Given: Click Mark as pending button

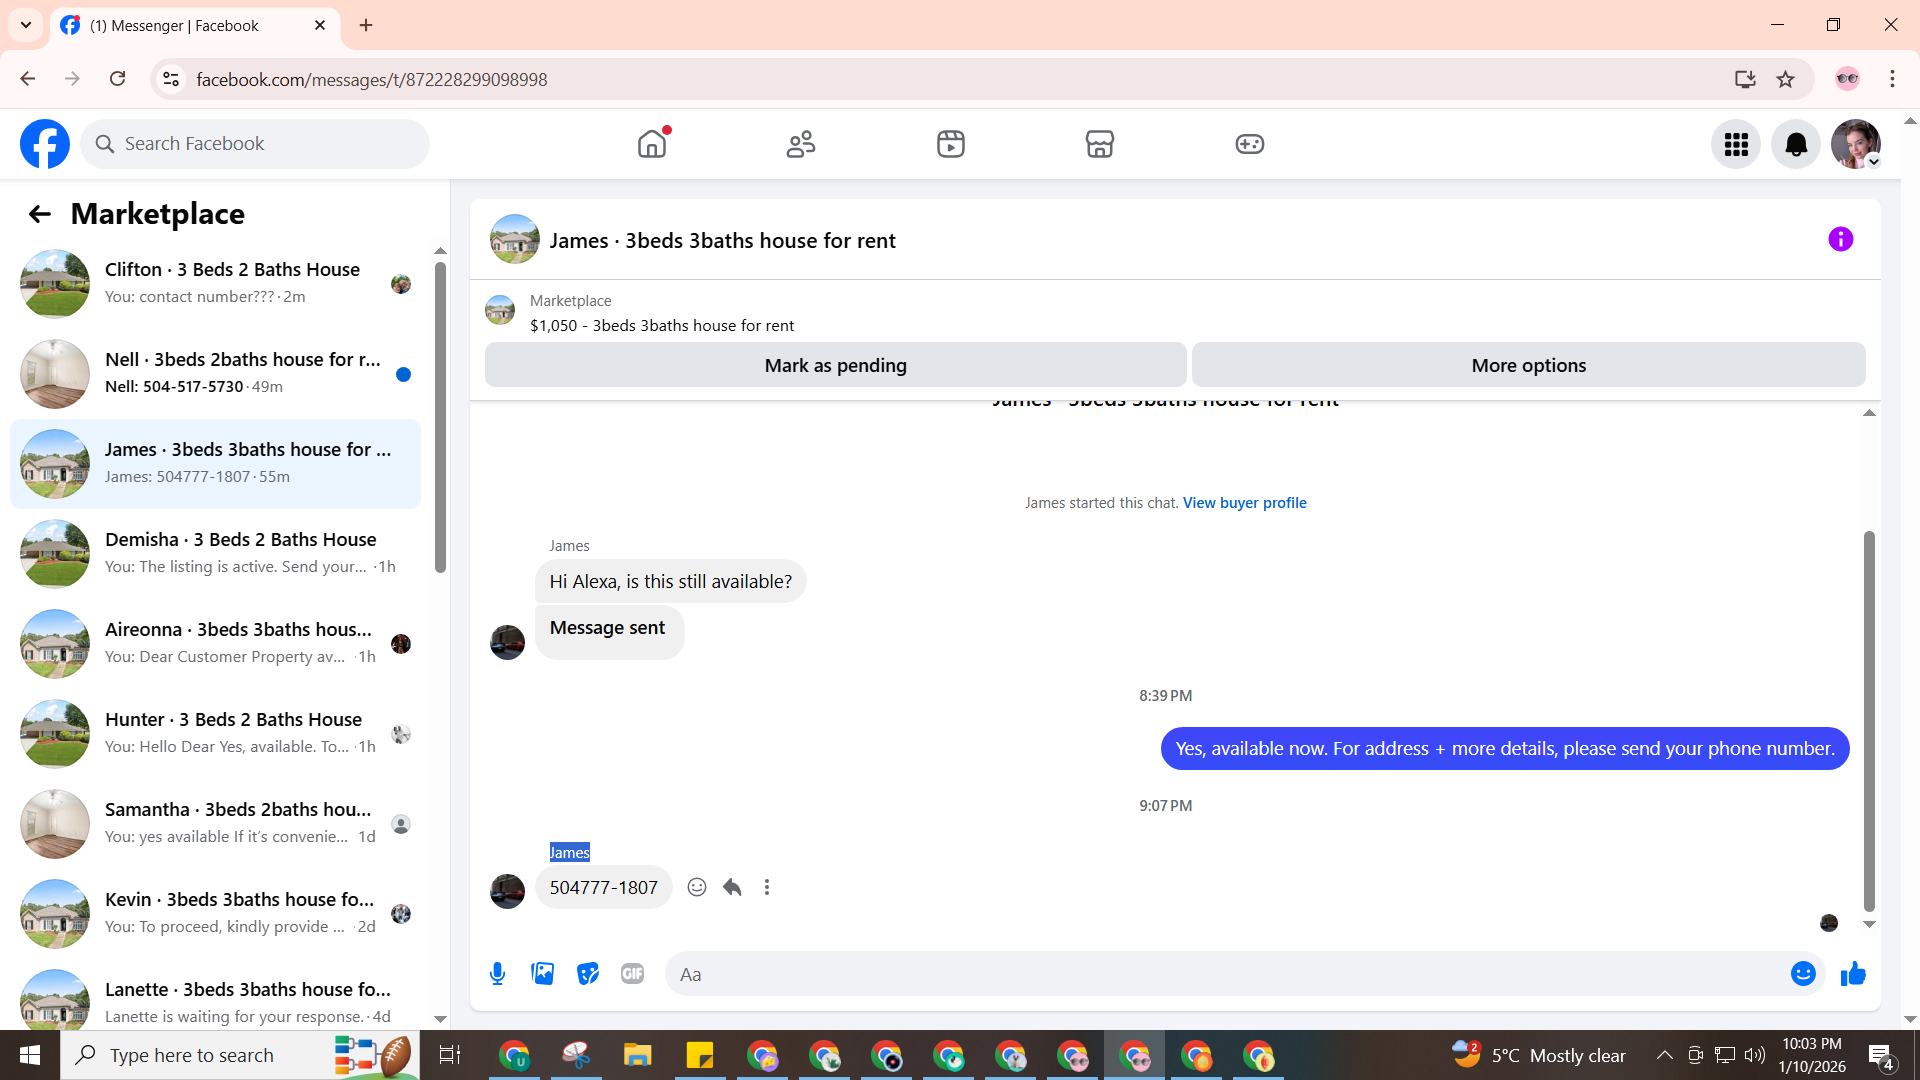Looking at the screenshot, I should 835,365.
